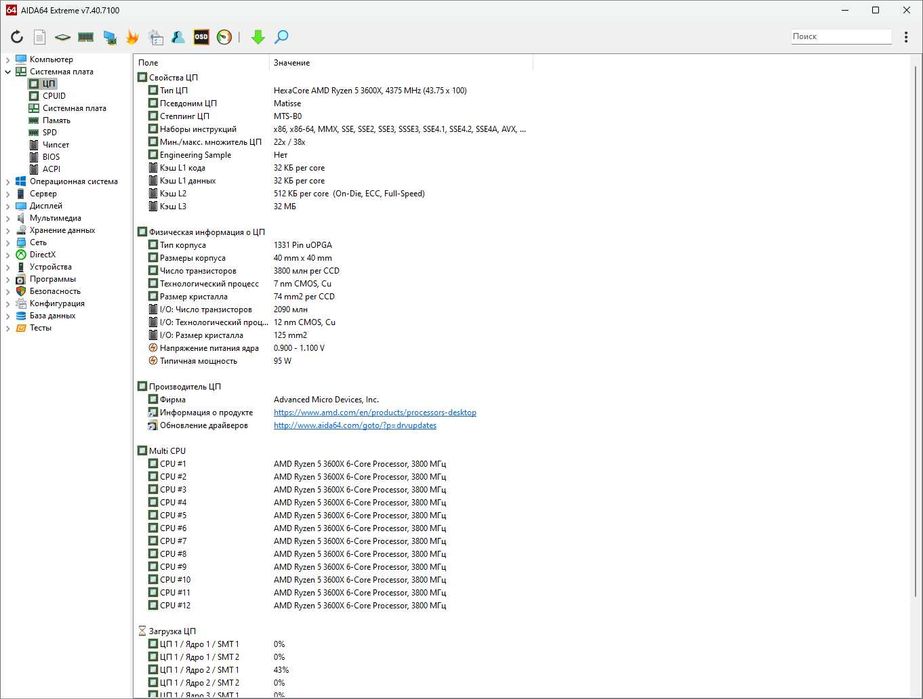
Task: Select the Тип ЦП row
Action: [336, 90]
